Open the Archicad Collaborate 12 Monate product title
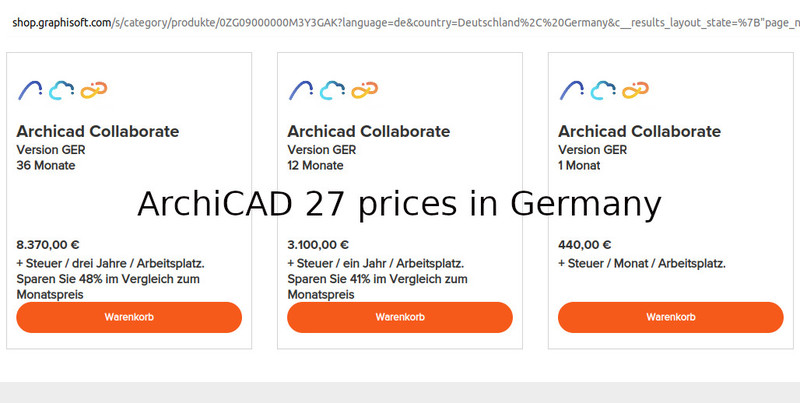Image resolution: width=800 pixels, height=403 pixels. (x=369, y=131)
